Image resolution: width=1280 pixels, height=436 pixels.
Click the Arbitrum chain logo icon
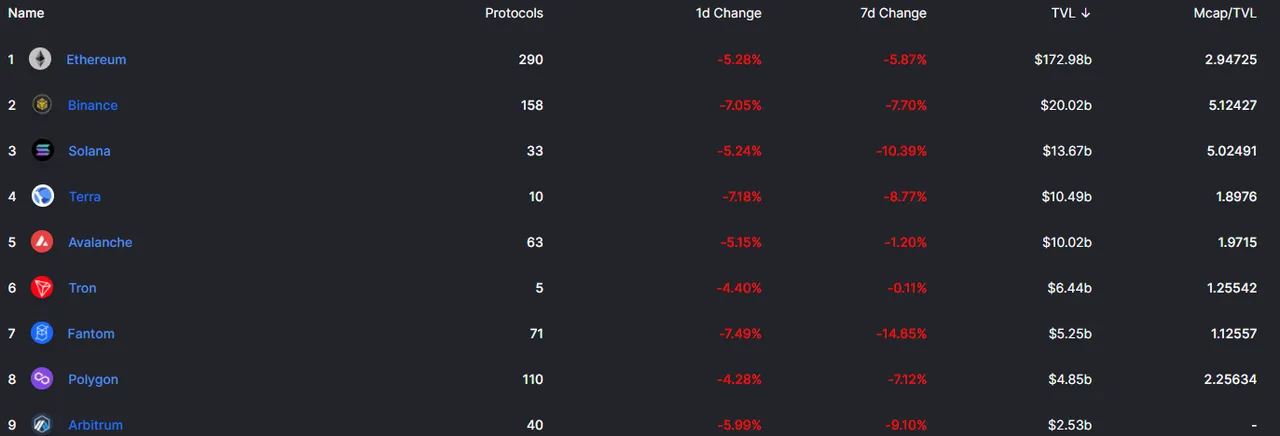pyautogui.click(x=42, y=425)
